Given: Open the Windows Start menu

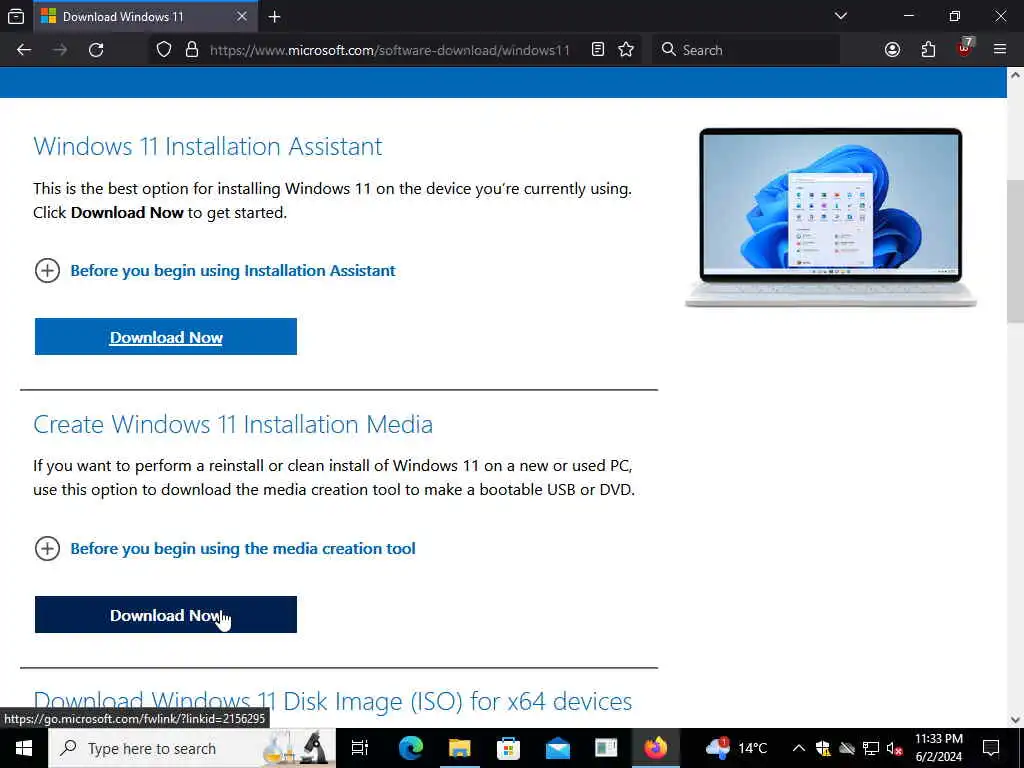Looking at the screenshot, I should tap(24, 748).
